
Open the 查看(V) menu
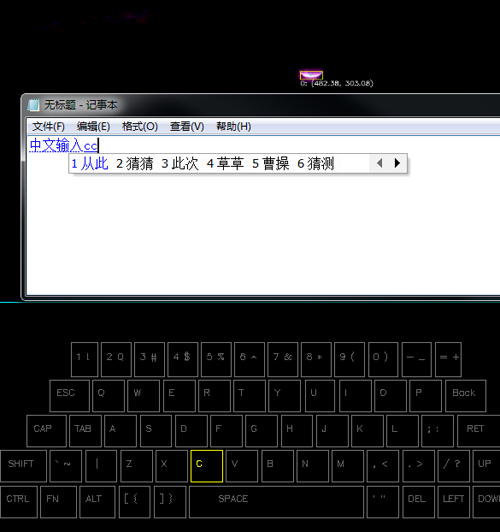point(187,127)
